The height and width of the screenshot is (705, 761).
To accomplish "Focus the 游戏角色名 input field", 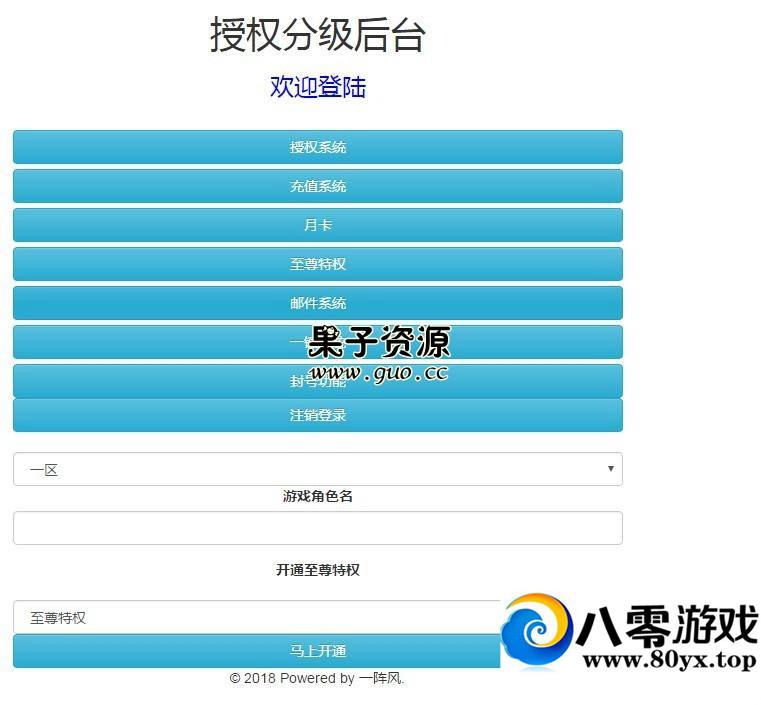I will pos(317,528).
